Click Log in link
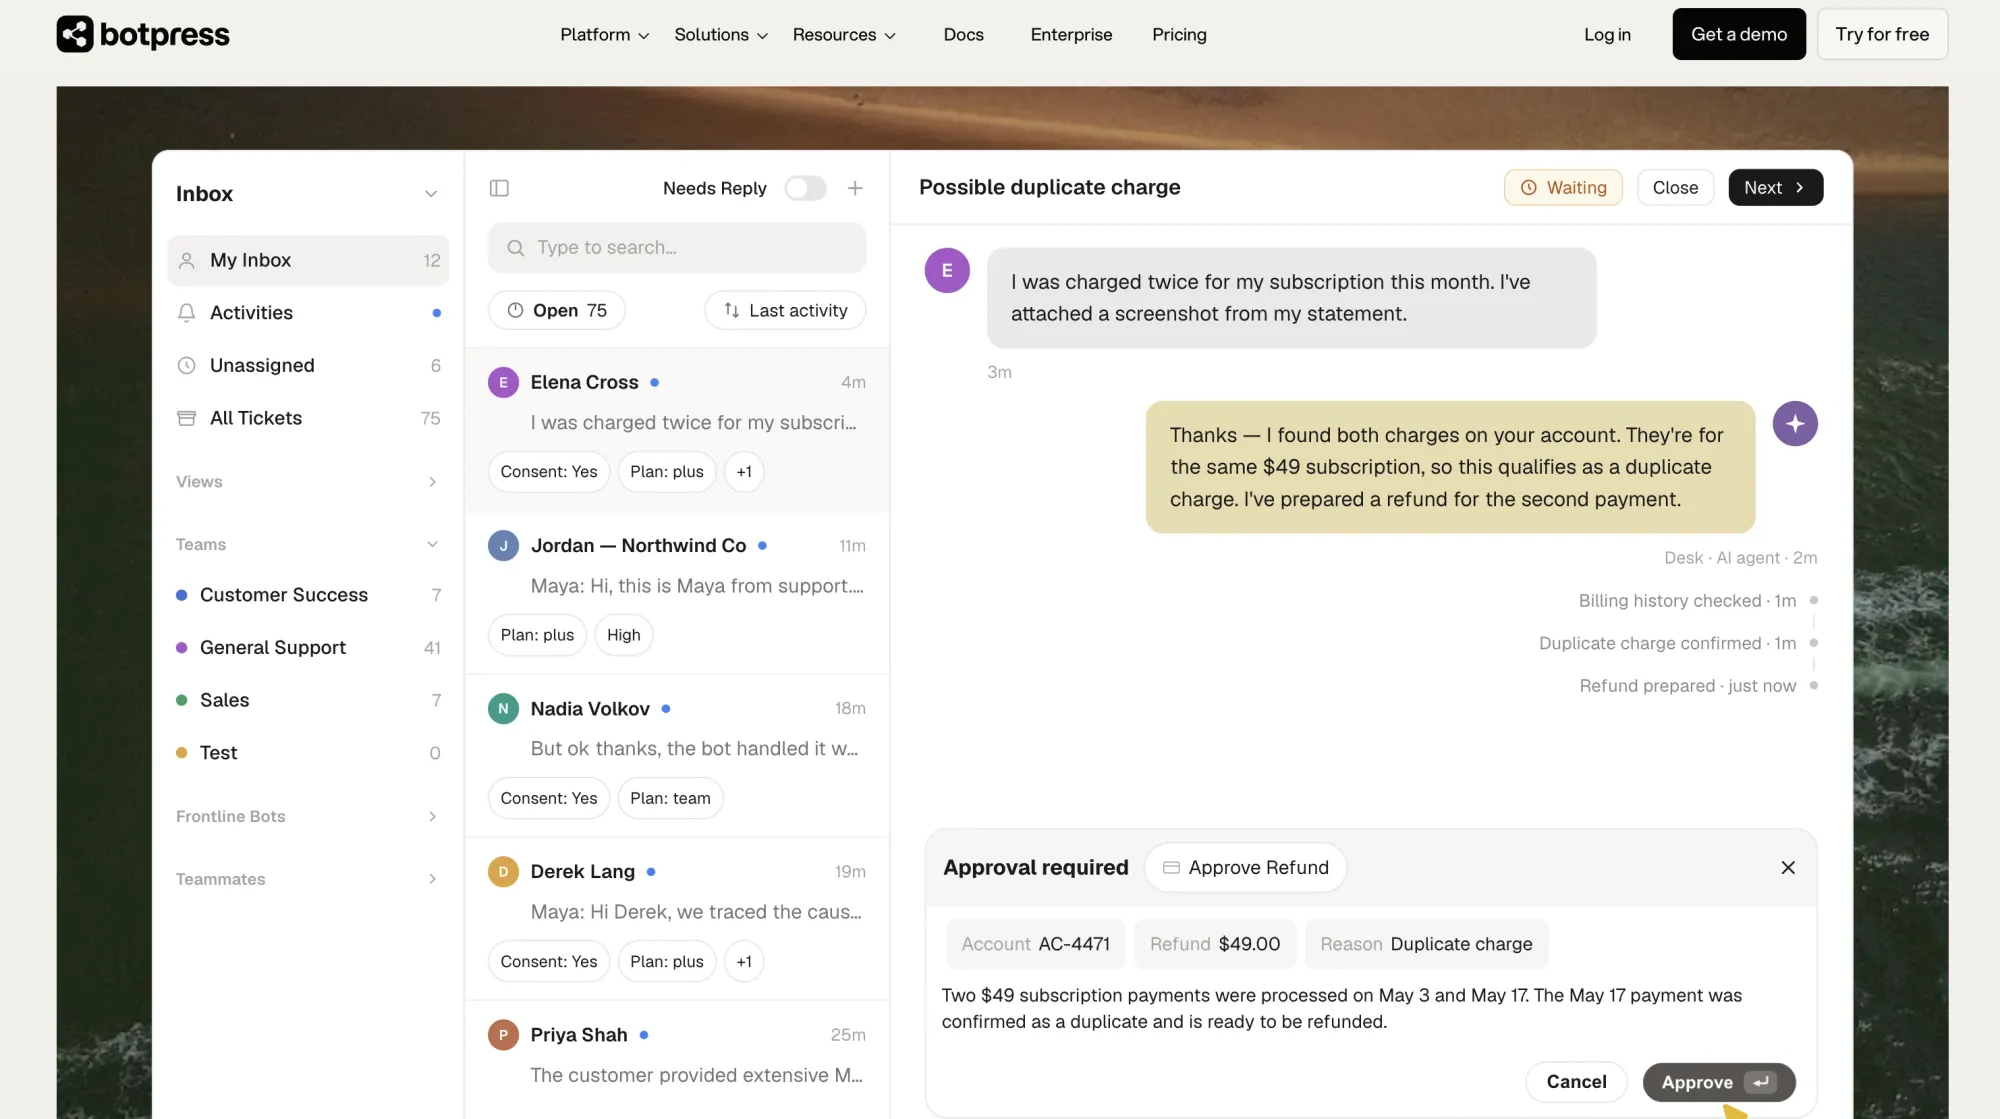2000x1119 pixels. click(1607, 35)
